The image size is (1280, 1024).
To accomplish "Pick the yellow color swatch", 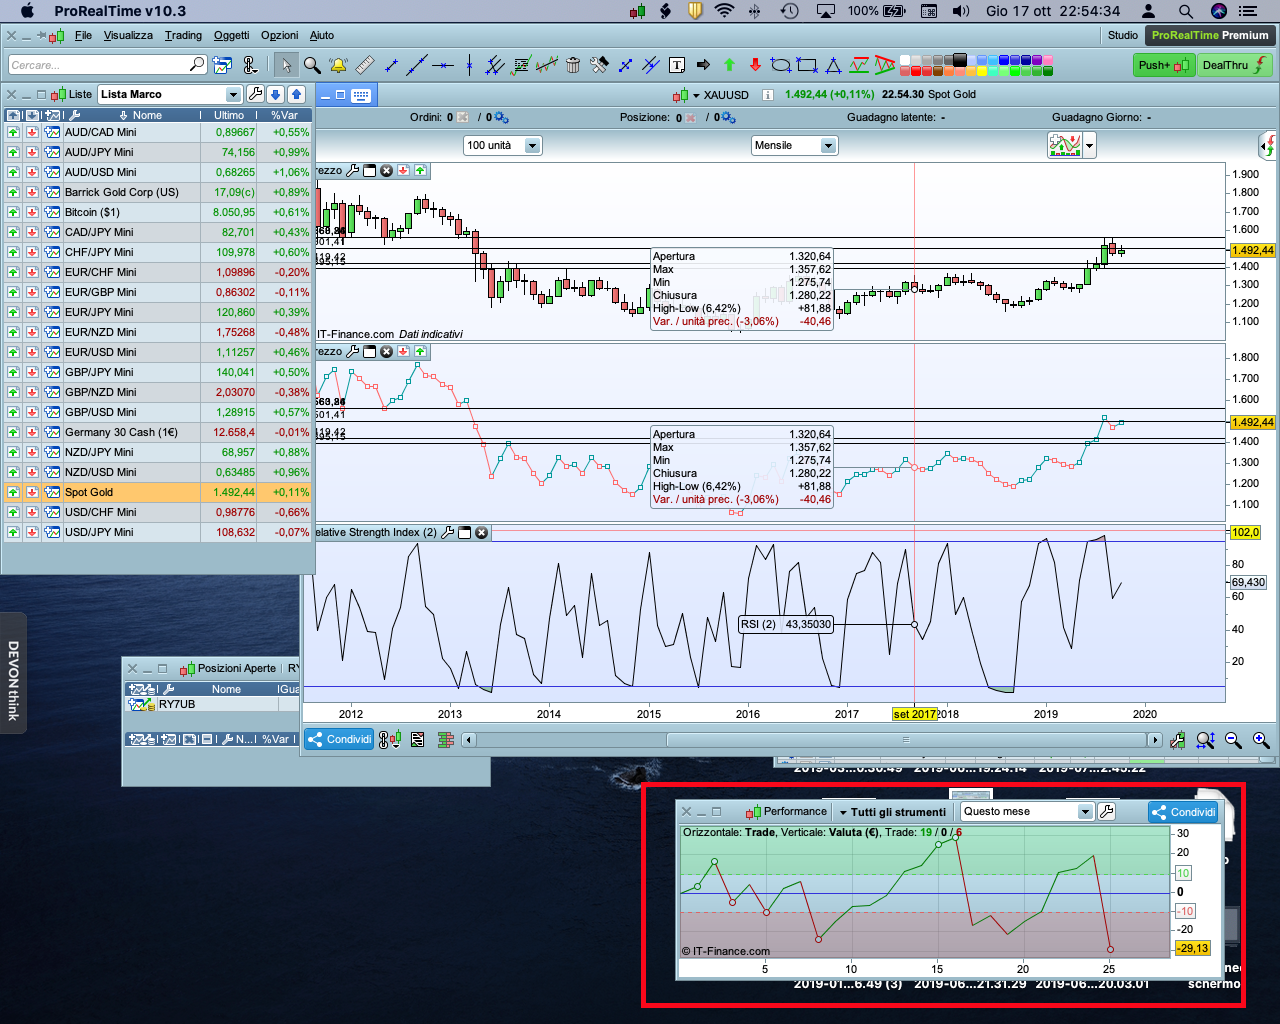I will pos(981,71).
